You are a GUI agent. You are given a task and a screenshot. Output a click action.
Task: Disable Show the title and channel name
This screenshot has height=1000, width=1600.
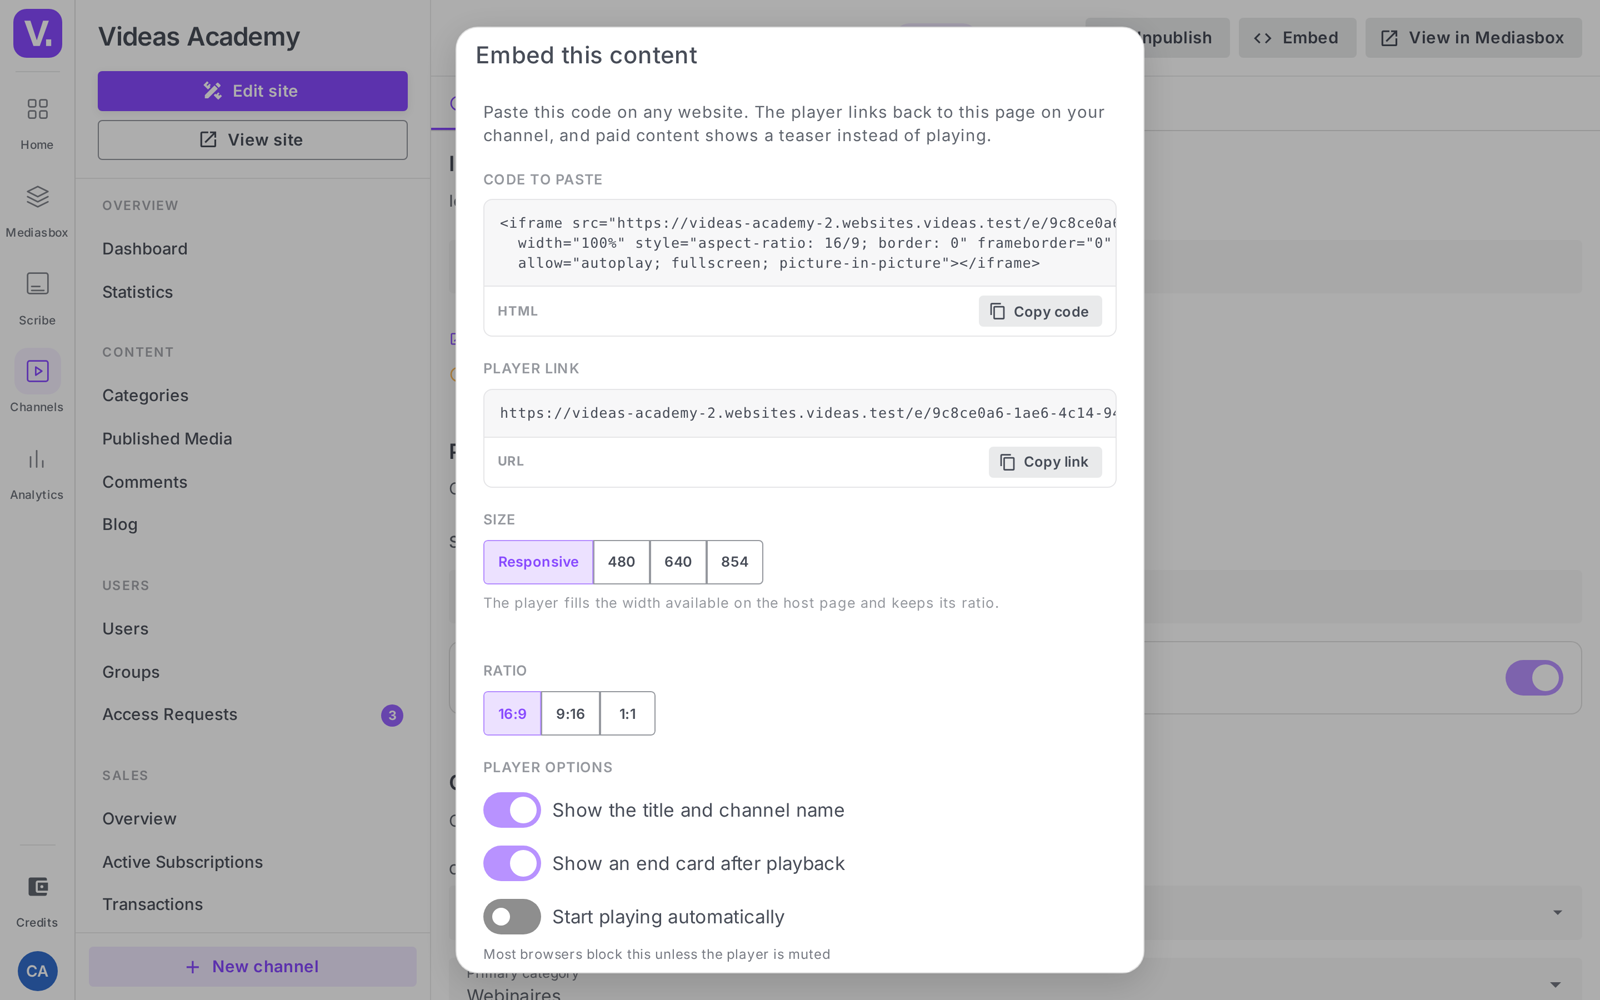(x=512, y=810)
